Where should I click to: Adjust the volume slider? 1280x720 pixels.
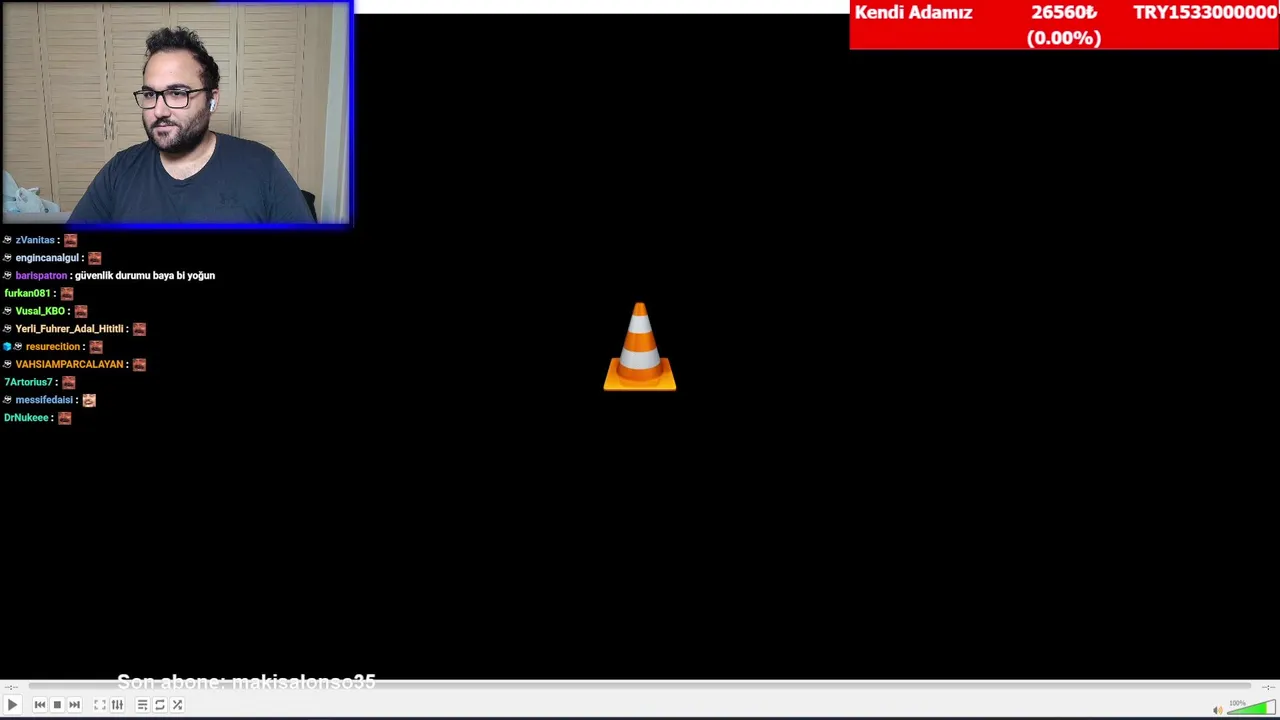[1251, 708]
